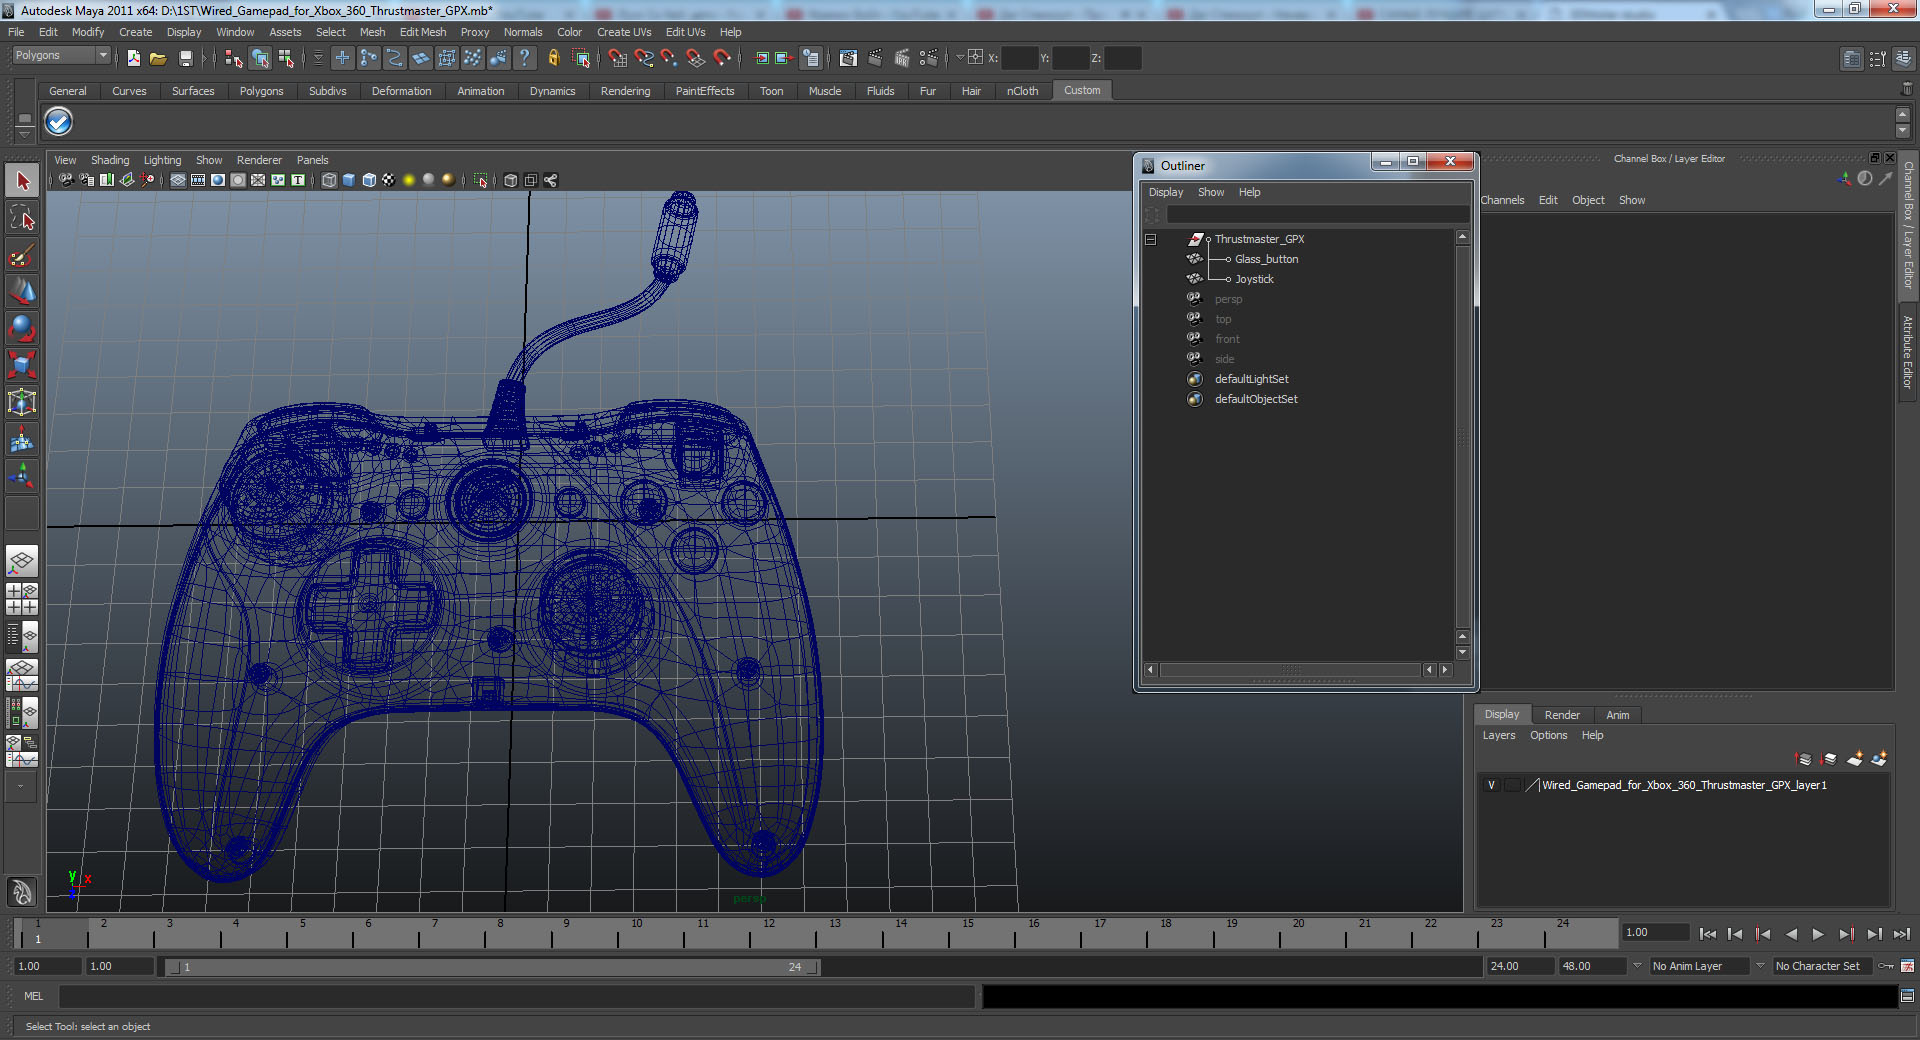Toggle Use All Lights yellow sphere icon
Viewport: 1920px width, 1040px height.
click(409, 180)
